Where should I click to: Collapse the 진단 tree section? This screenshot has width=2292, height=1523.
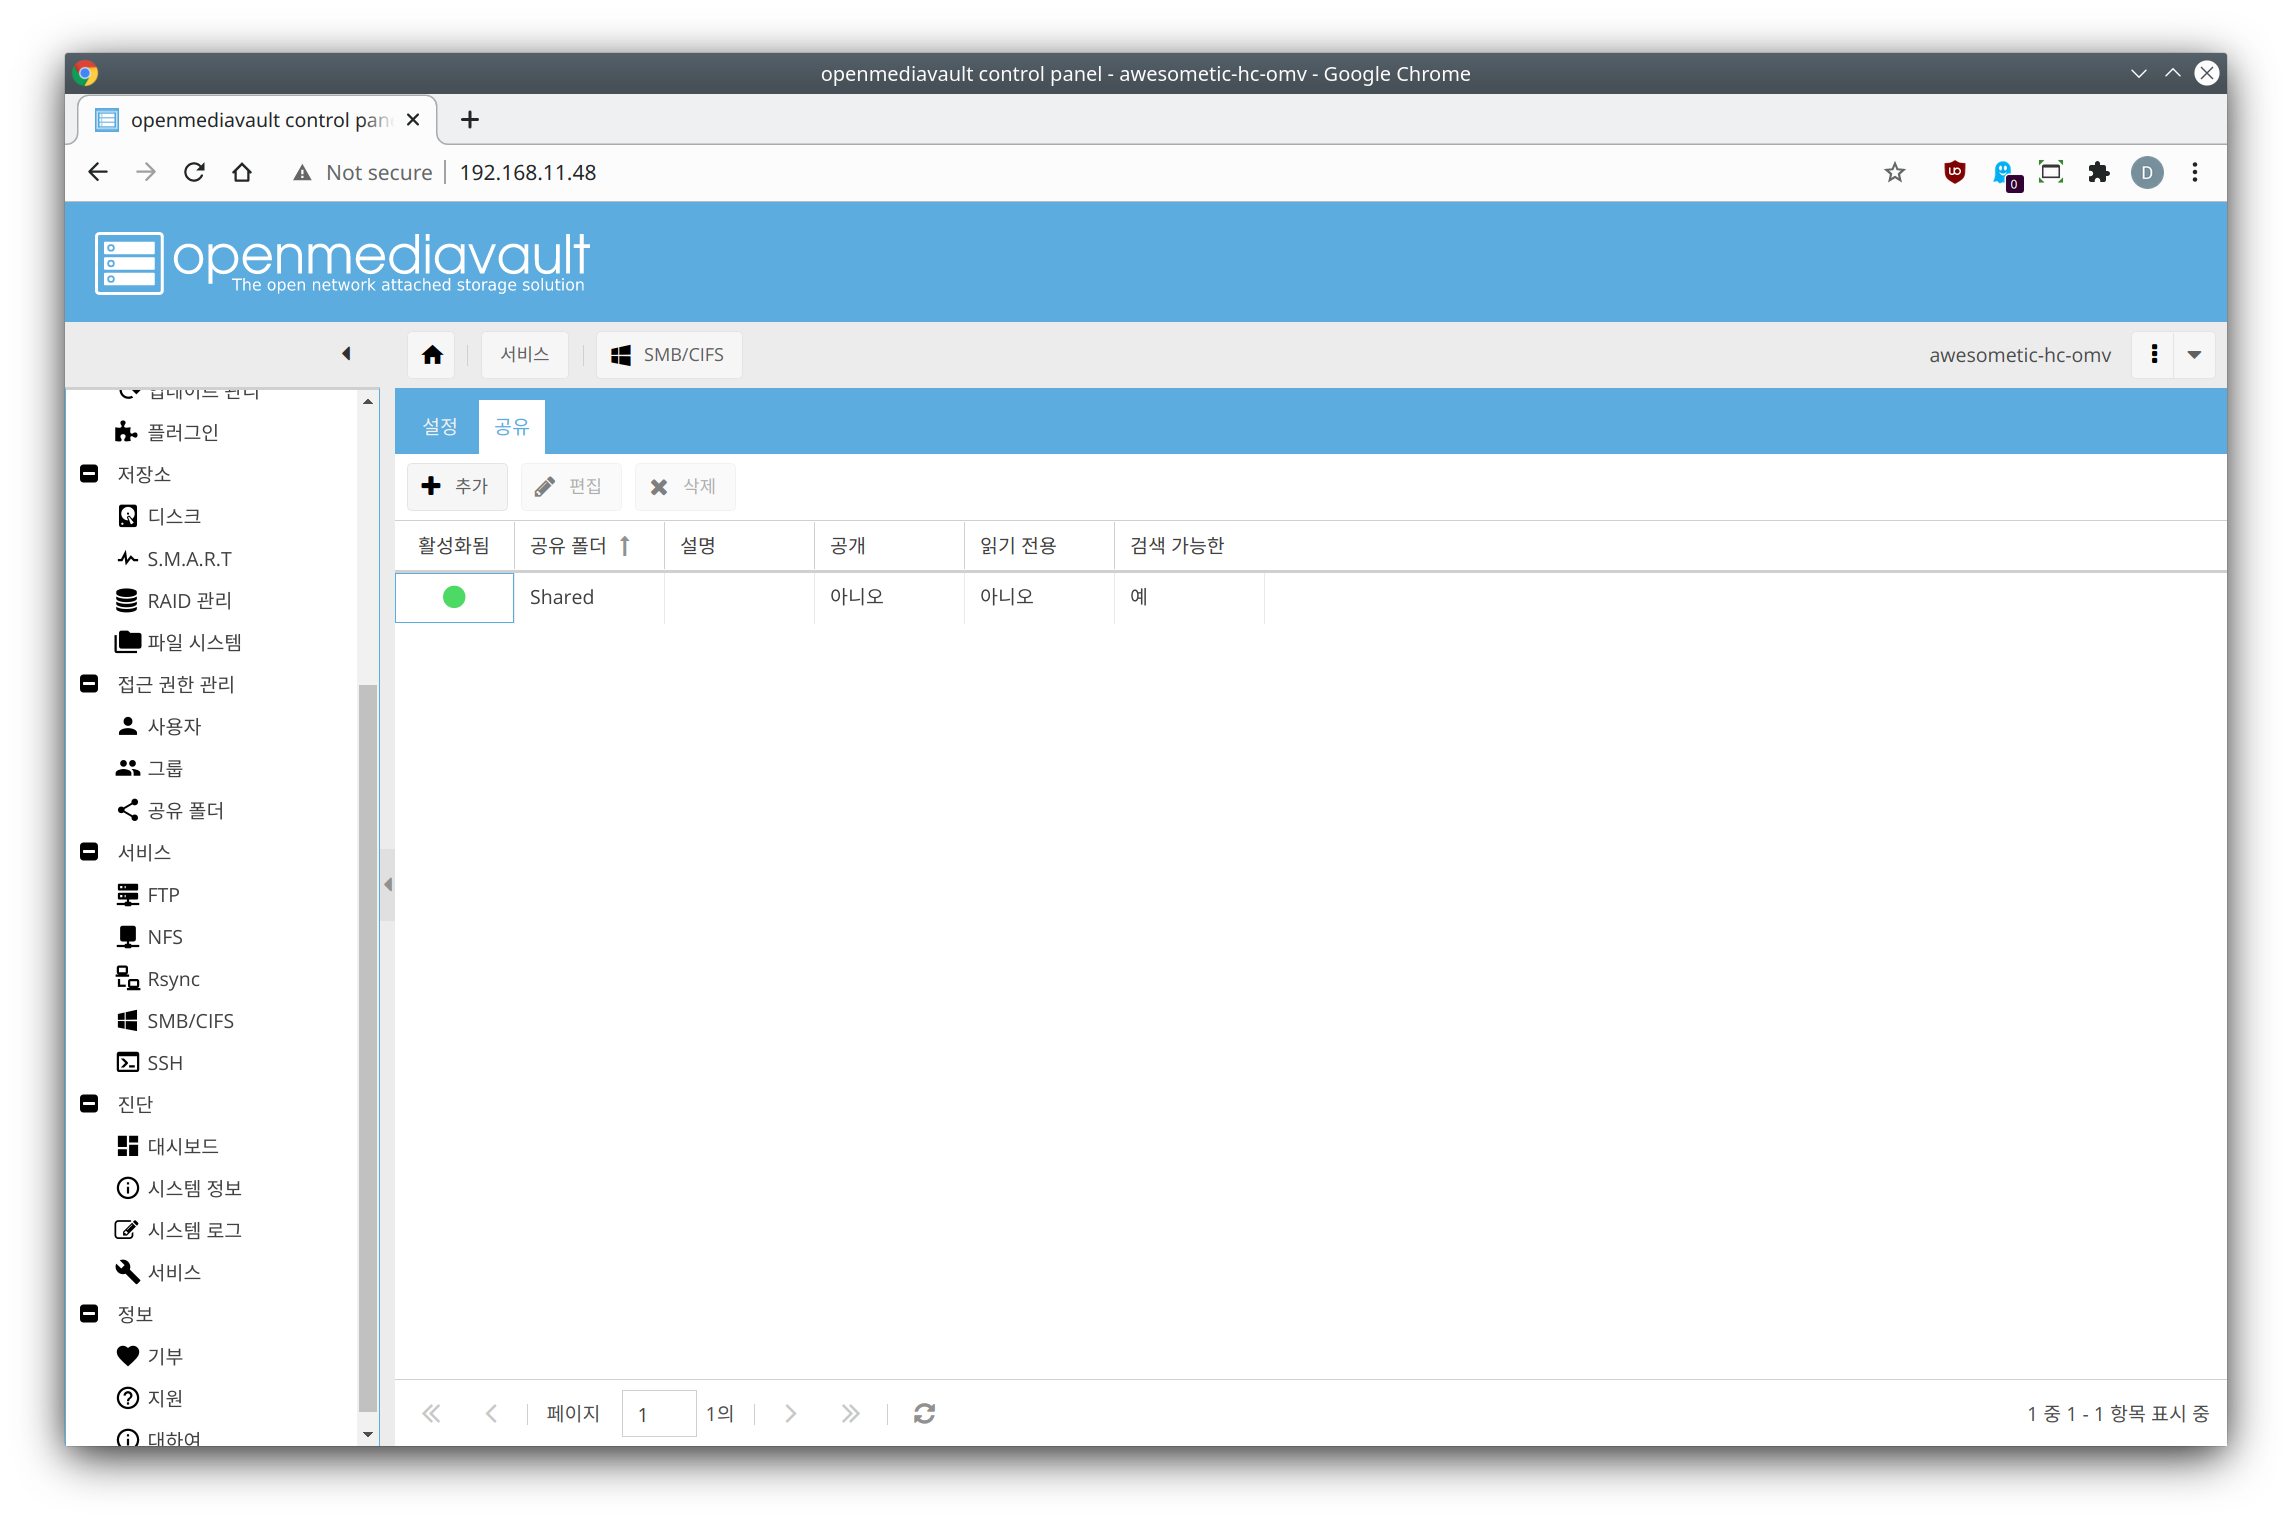pyautogui.click(x=89, y=1103)
